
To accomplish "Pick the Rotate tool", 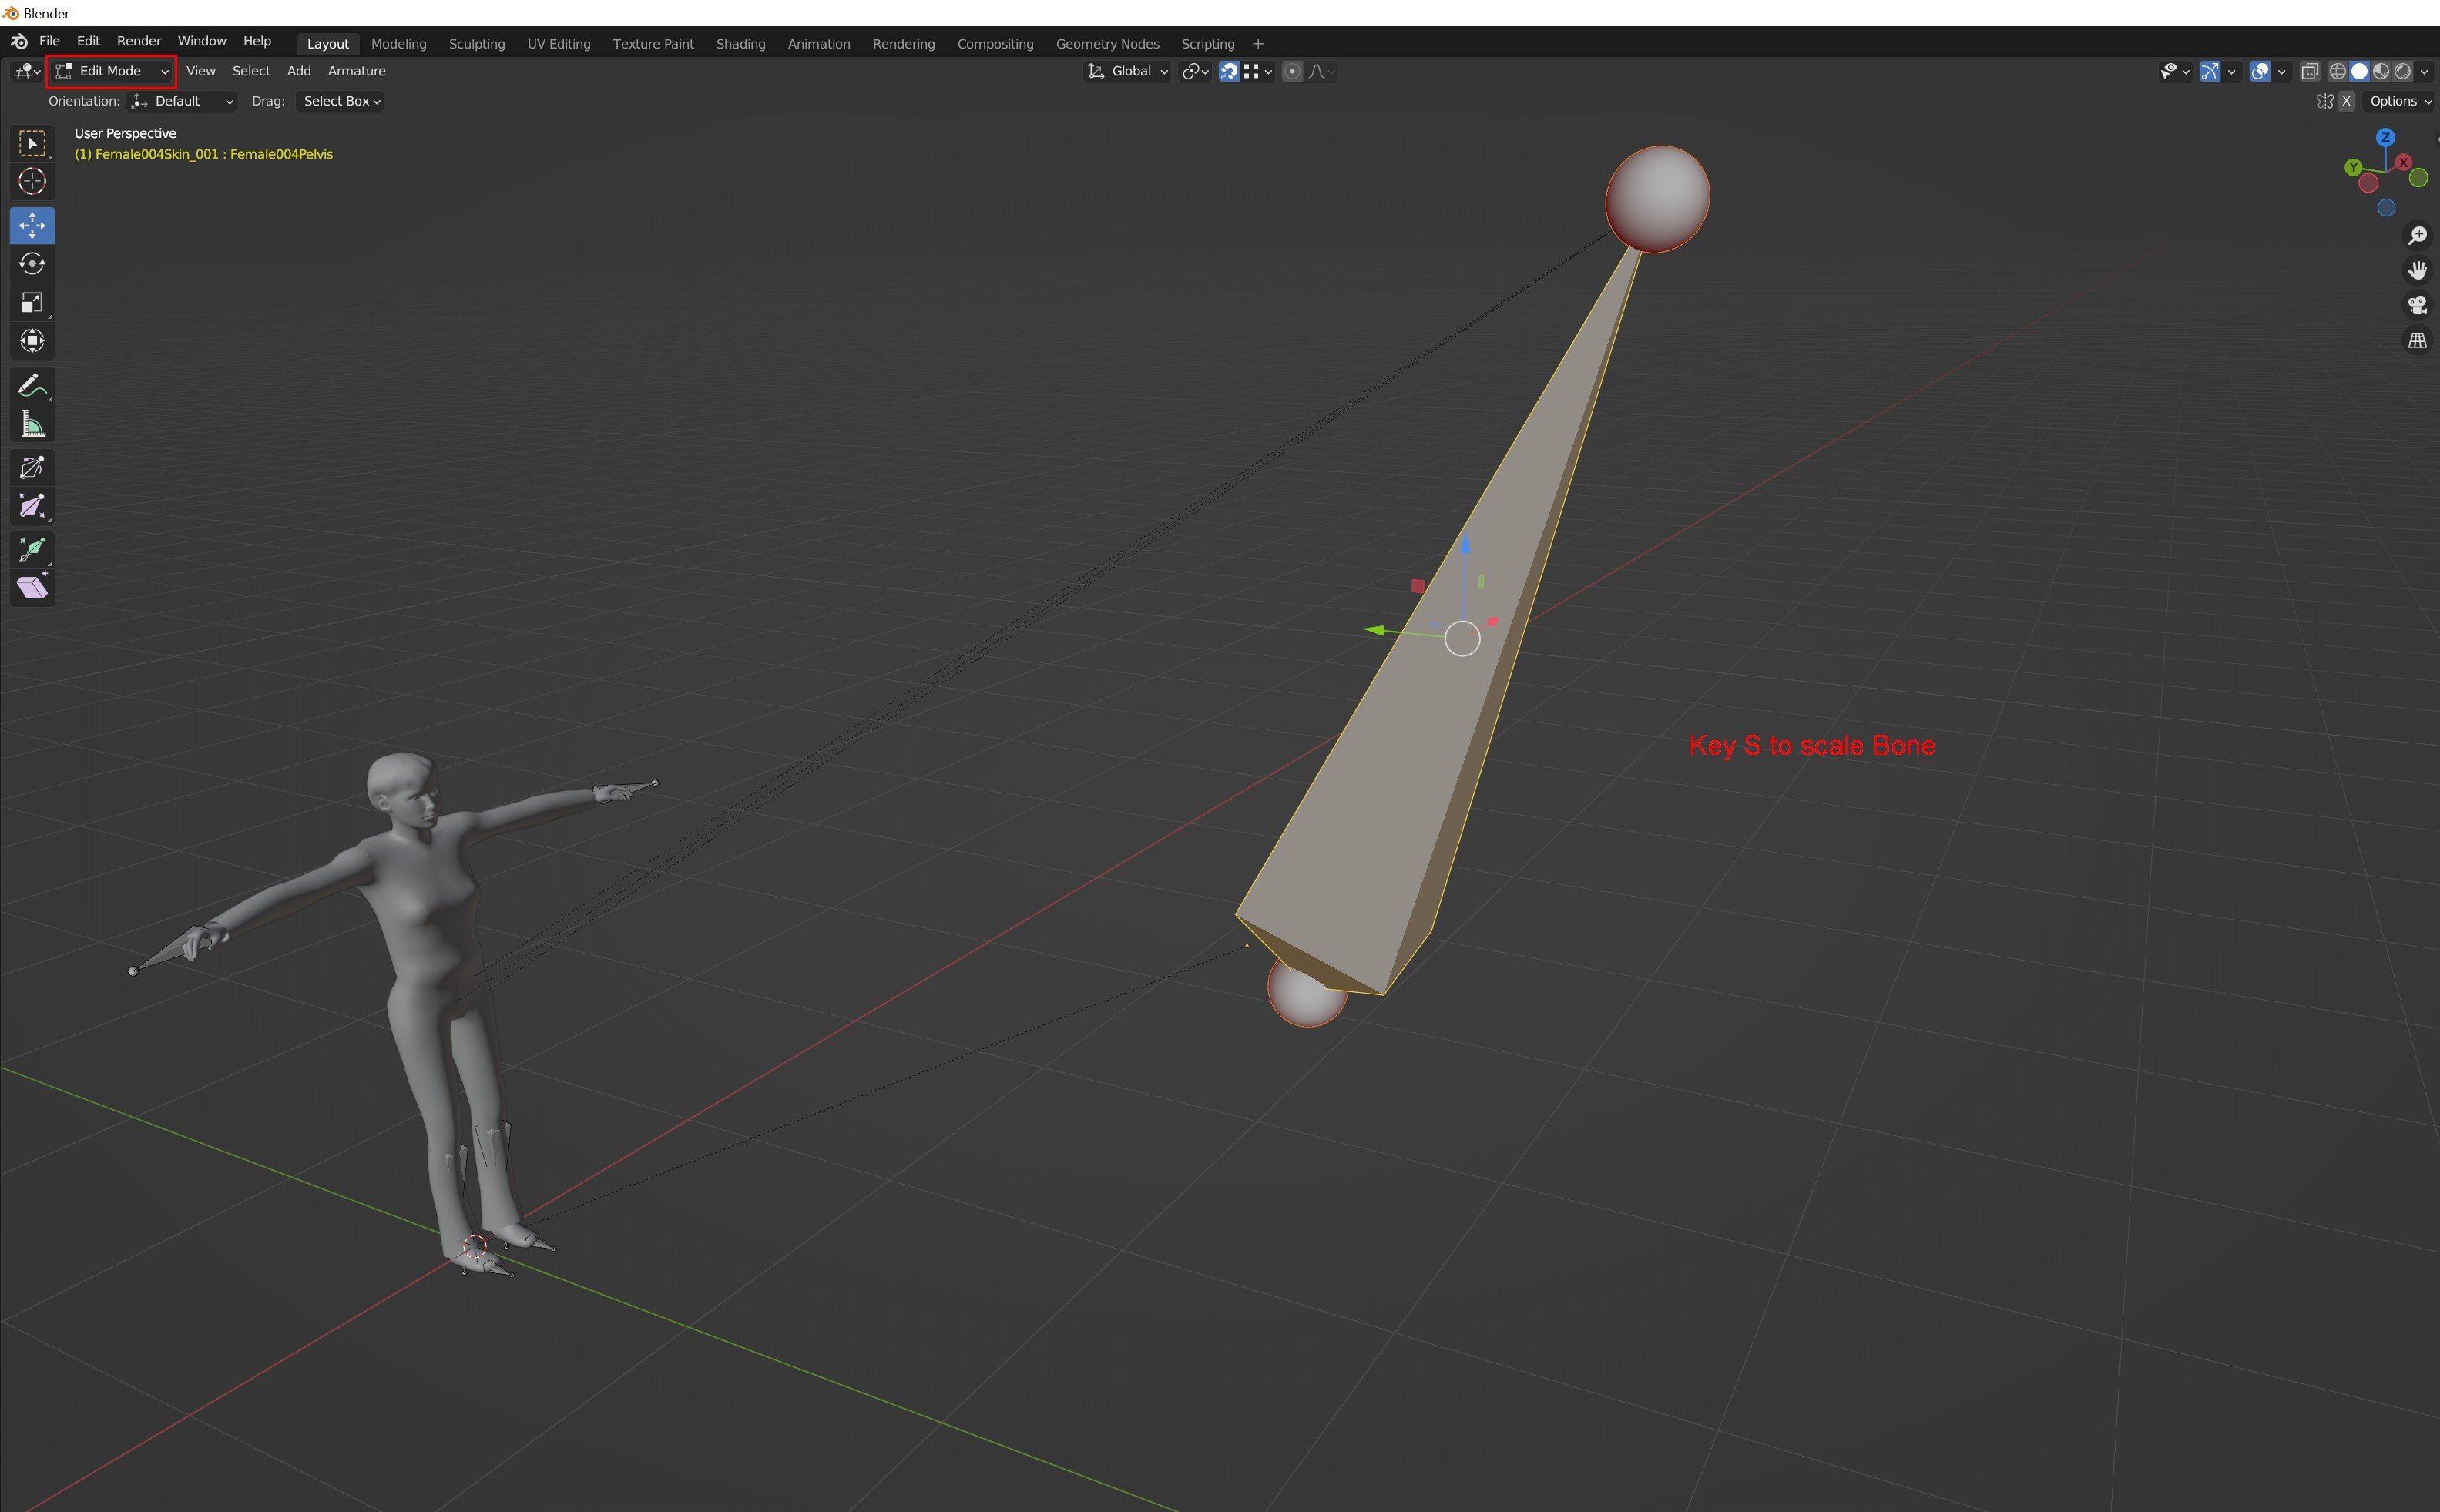I will click(32, 264).
